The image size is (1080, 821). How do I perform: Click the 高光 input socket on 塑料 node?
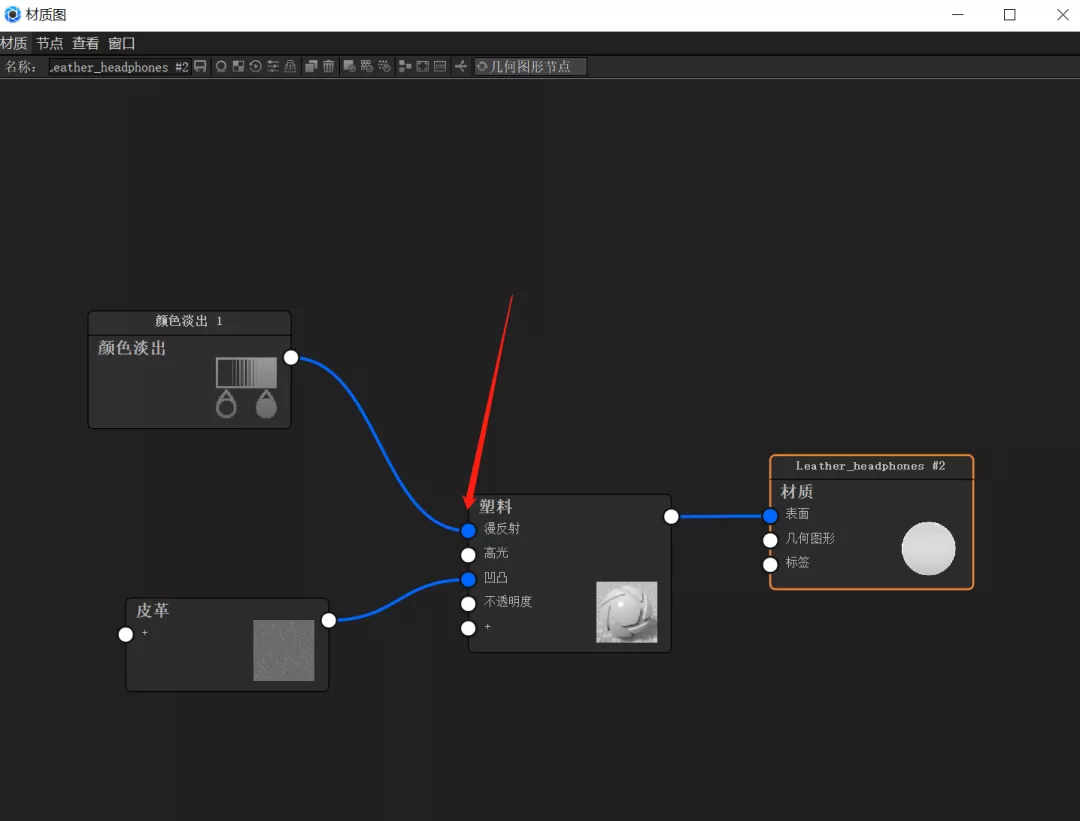(x=468, y=554)
